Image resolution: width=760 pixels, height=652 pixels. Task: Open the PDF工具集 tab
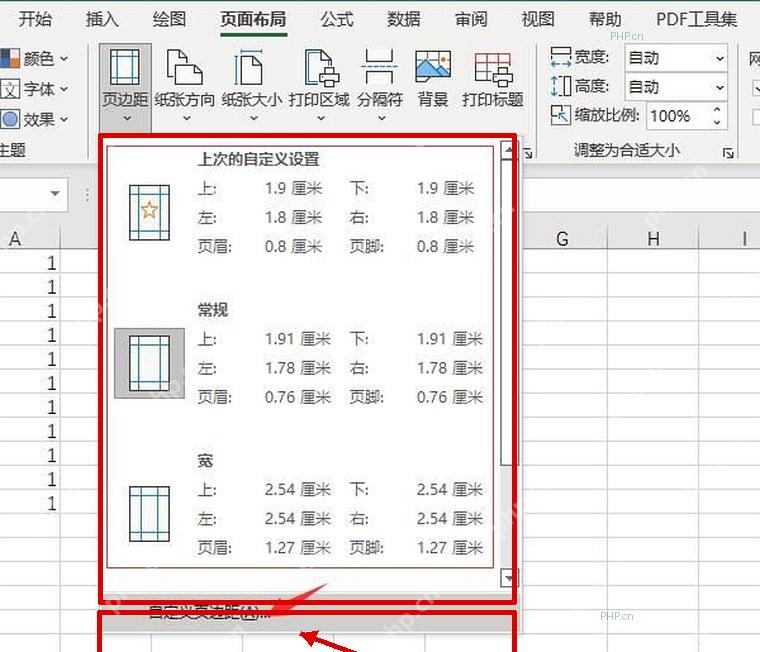point(696,19)
